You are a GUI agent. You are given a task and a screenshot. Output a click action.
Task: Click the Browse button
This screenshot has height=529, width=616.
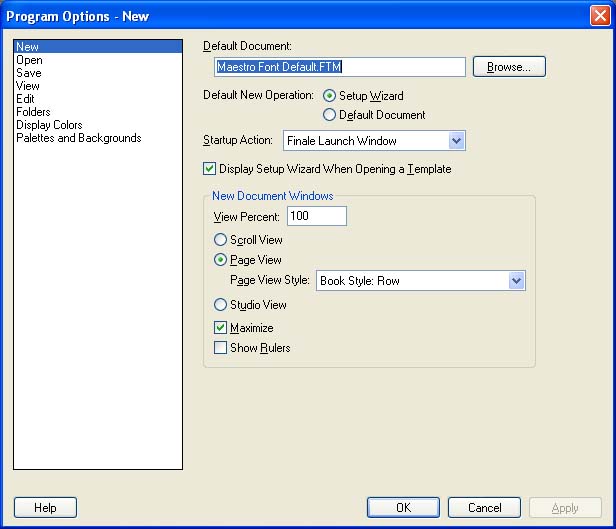click(x=509, y=67)
